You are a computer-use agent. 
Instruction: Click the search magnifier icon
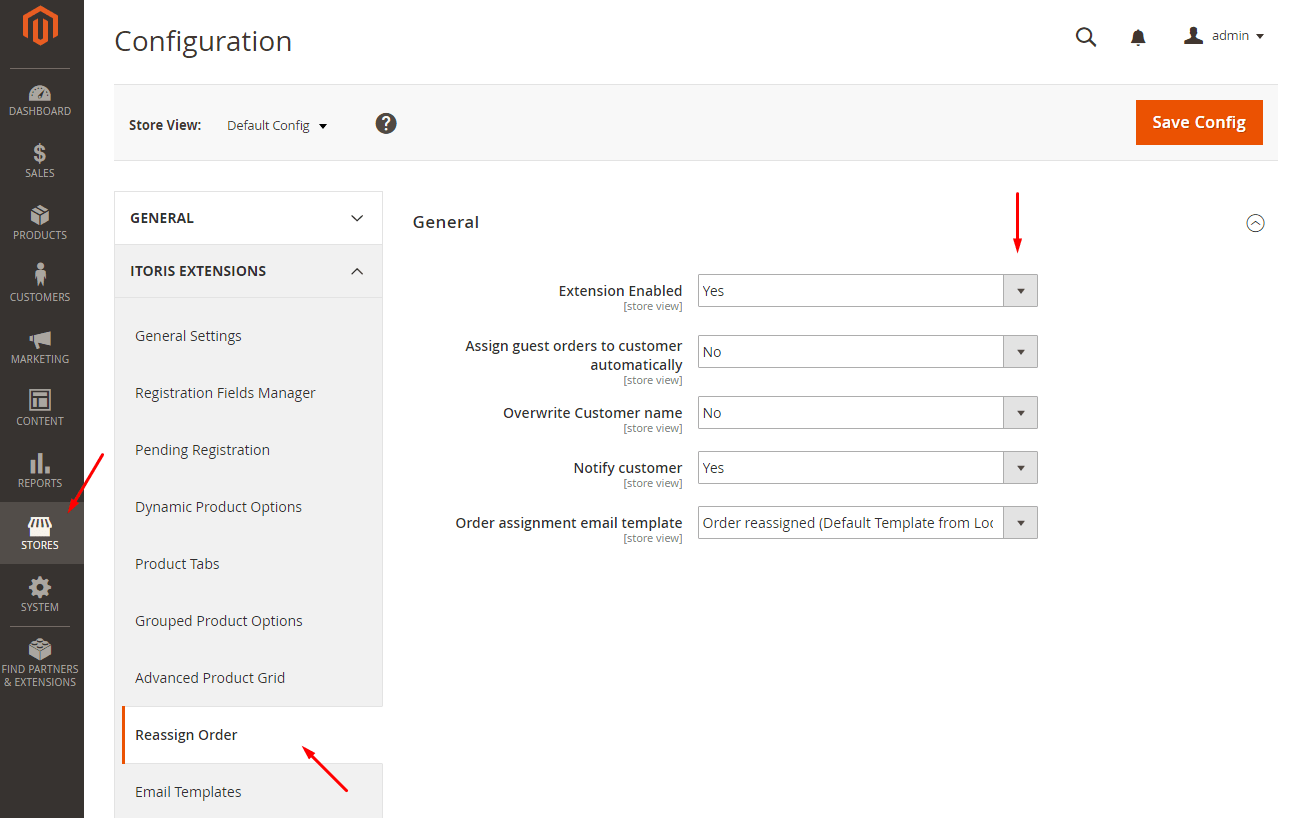click(1086, 36)
